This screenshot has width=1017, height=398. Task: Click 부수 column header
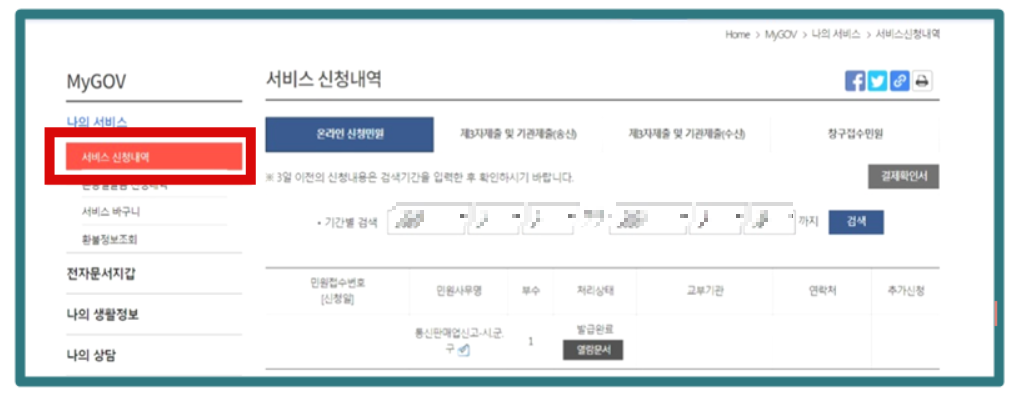click(x=531, y=291)
